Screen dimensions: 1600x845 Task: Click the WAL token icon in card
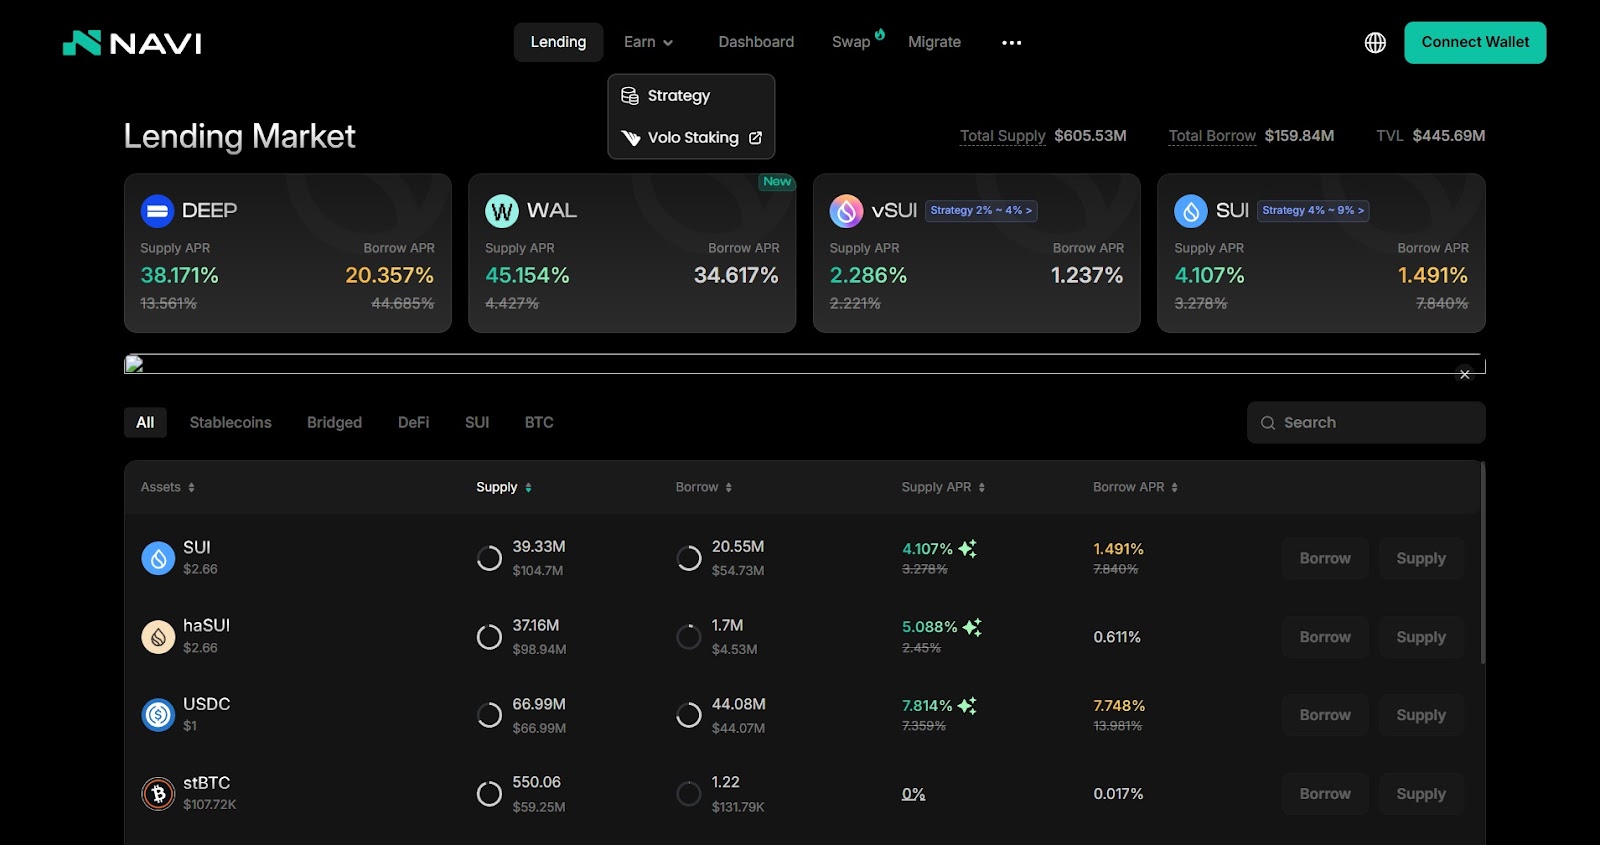502,211
